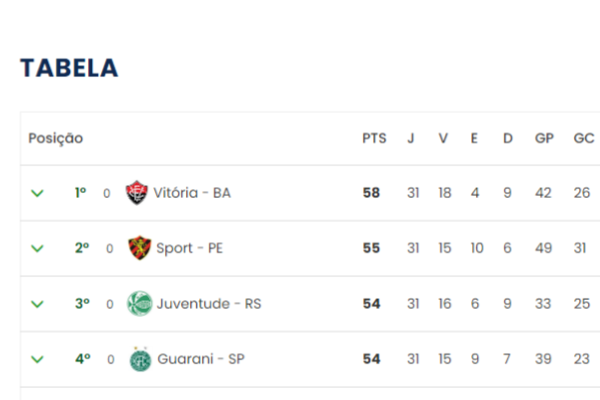
Task: Click the 4º position label
Action: 83,359
